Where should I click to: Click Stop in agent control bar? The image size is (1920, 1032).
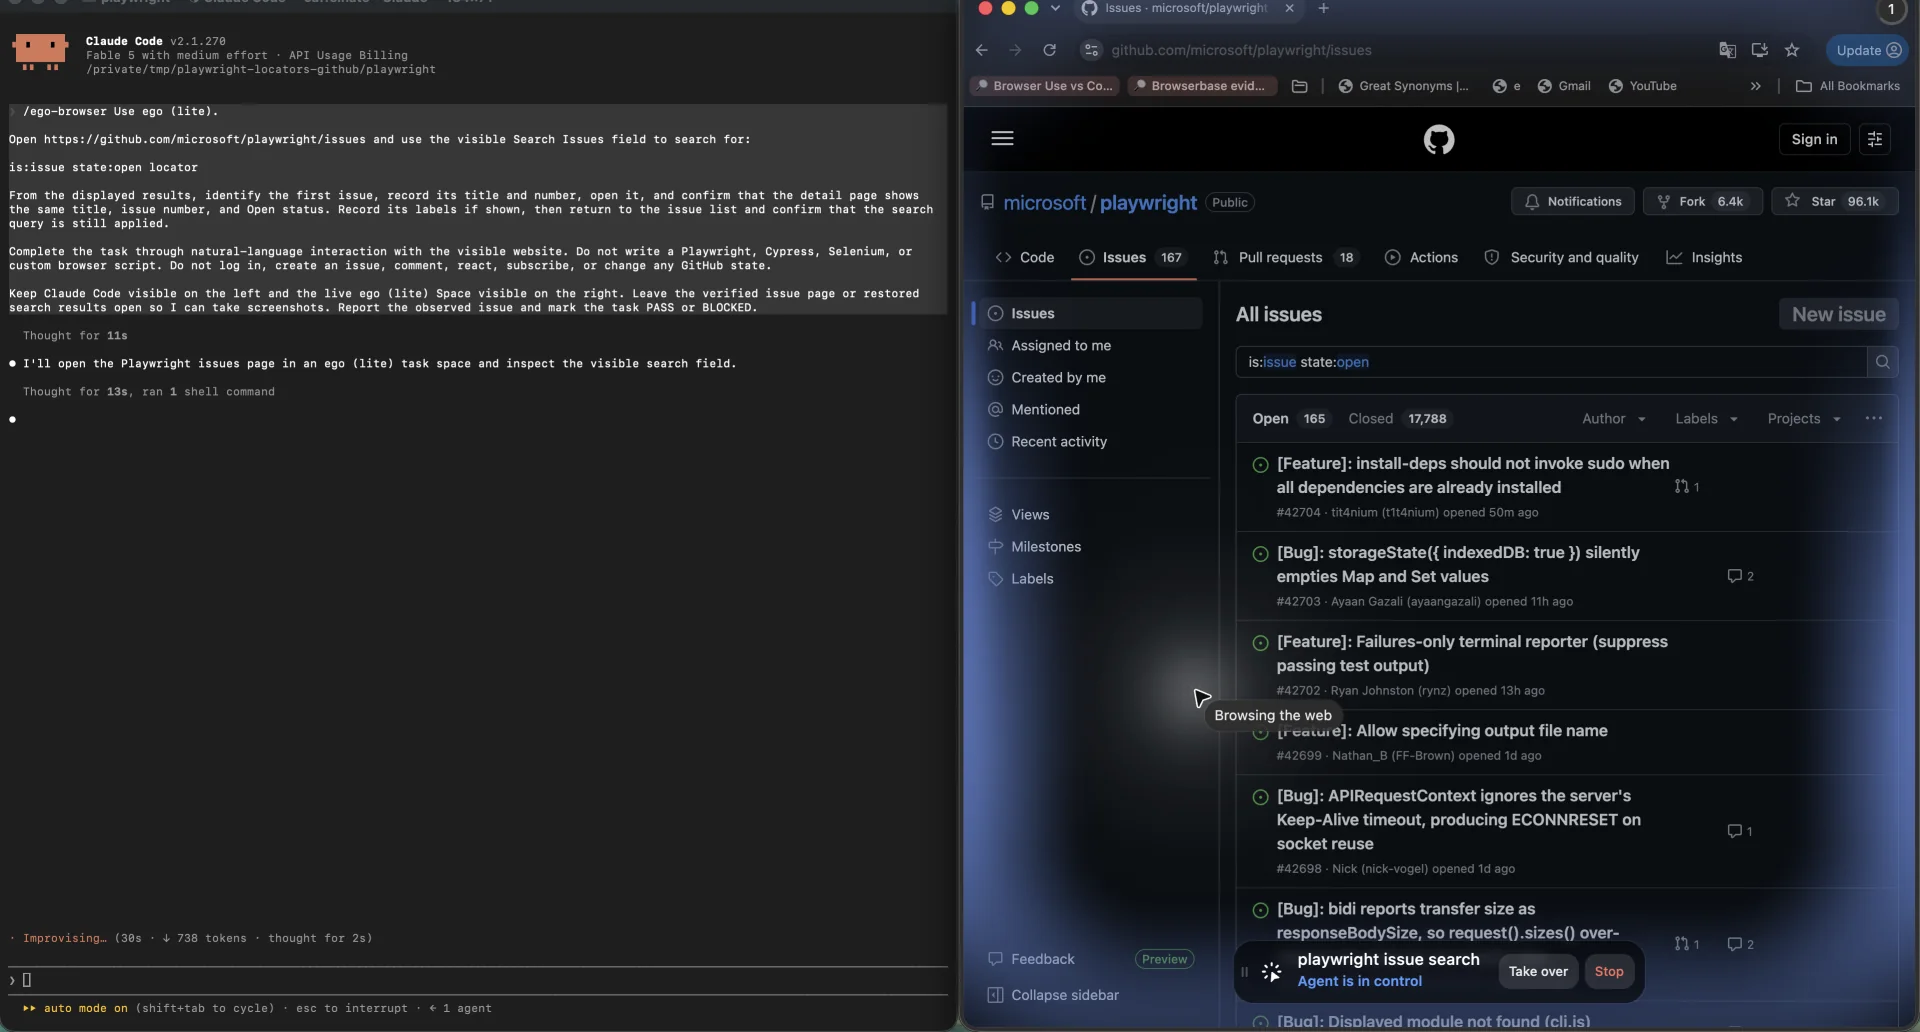click(x=1609, y=972)
